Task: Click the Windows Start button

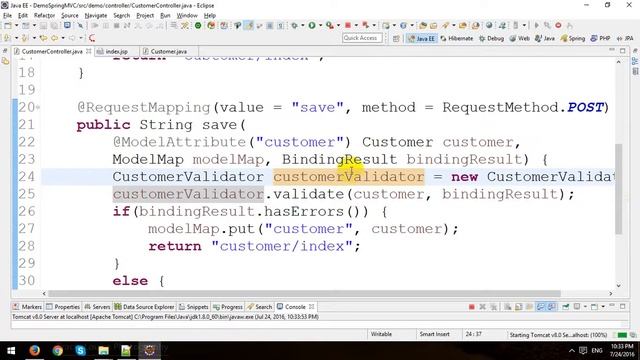Action: click(x=11, y=350)
